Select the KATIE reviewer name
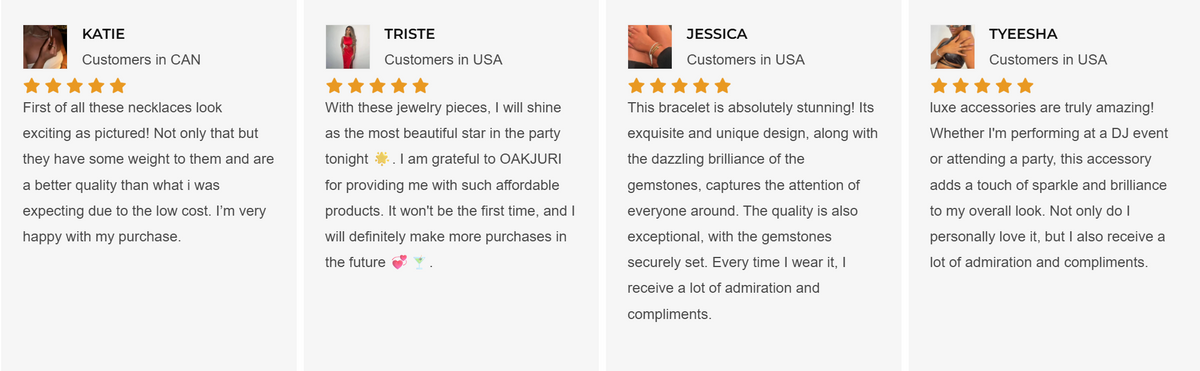1200x371 pixels. click(103, 34)
